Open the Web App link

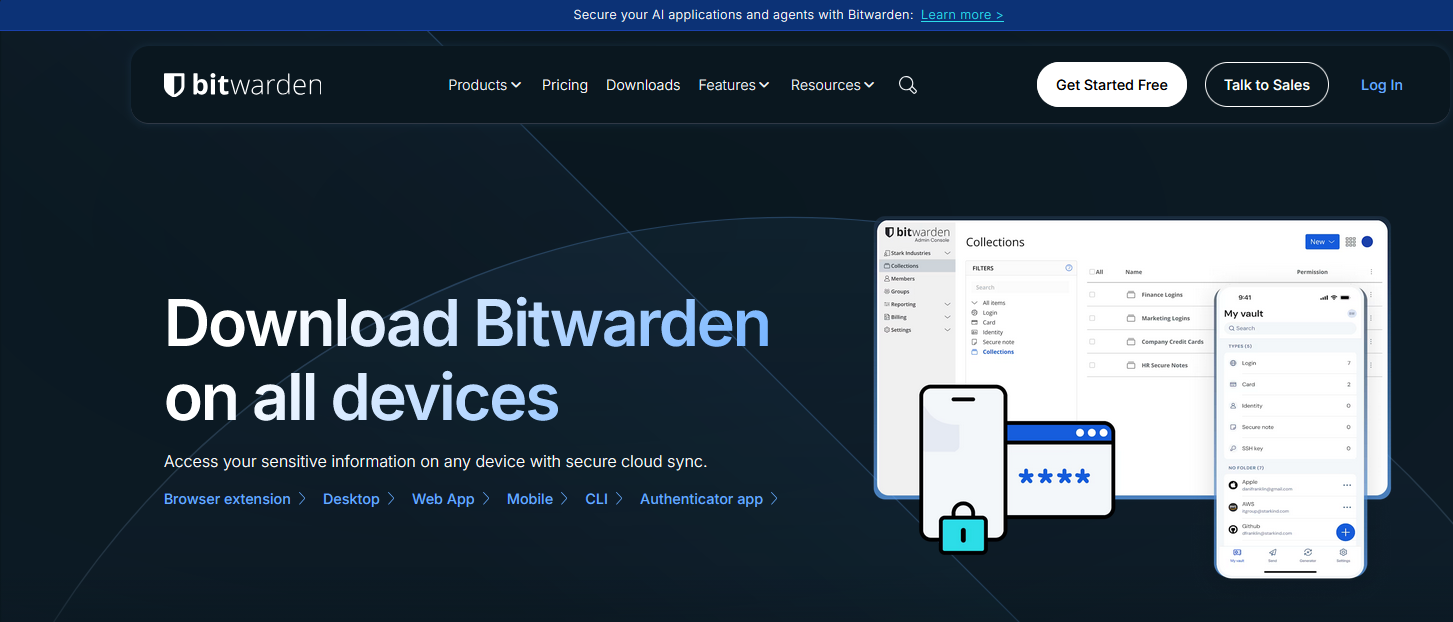443,499
